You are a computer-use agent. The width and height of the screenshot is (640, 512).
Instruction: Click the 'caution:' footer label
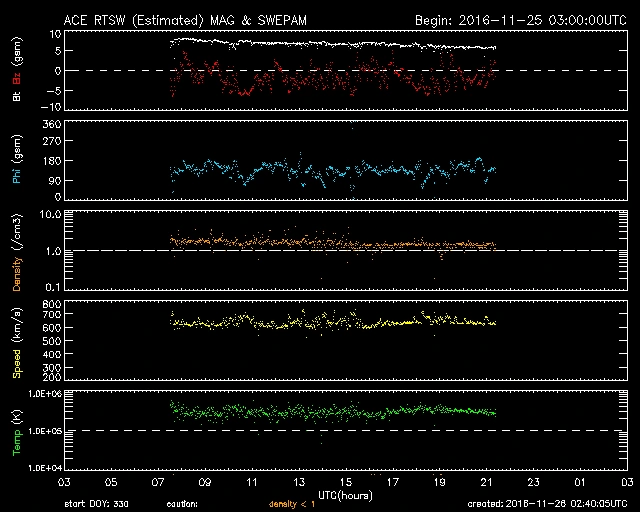point(182,504)
